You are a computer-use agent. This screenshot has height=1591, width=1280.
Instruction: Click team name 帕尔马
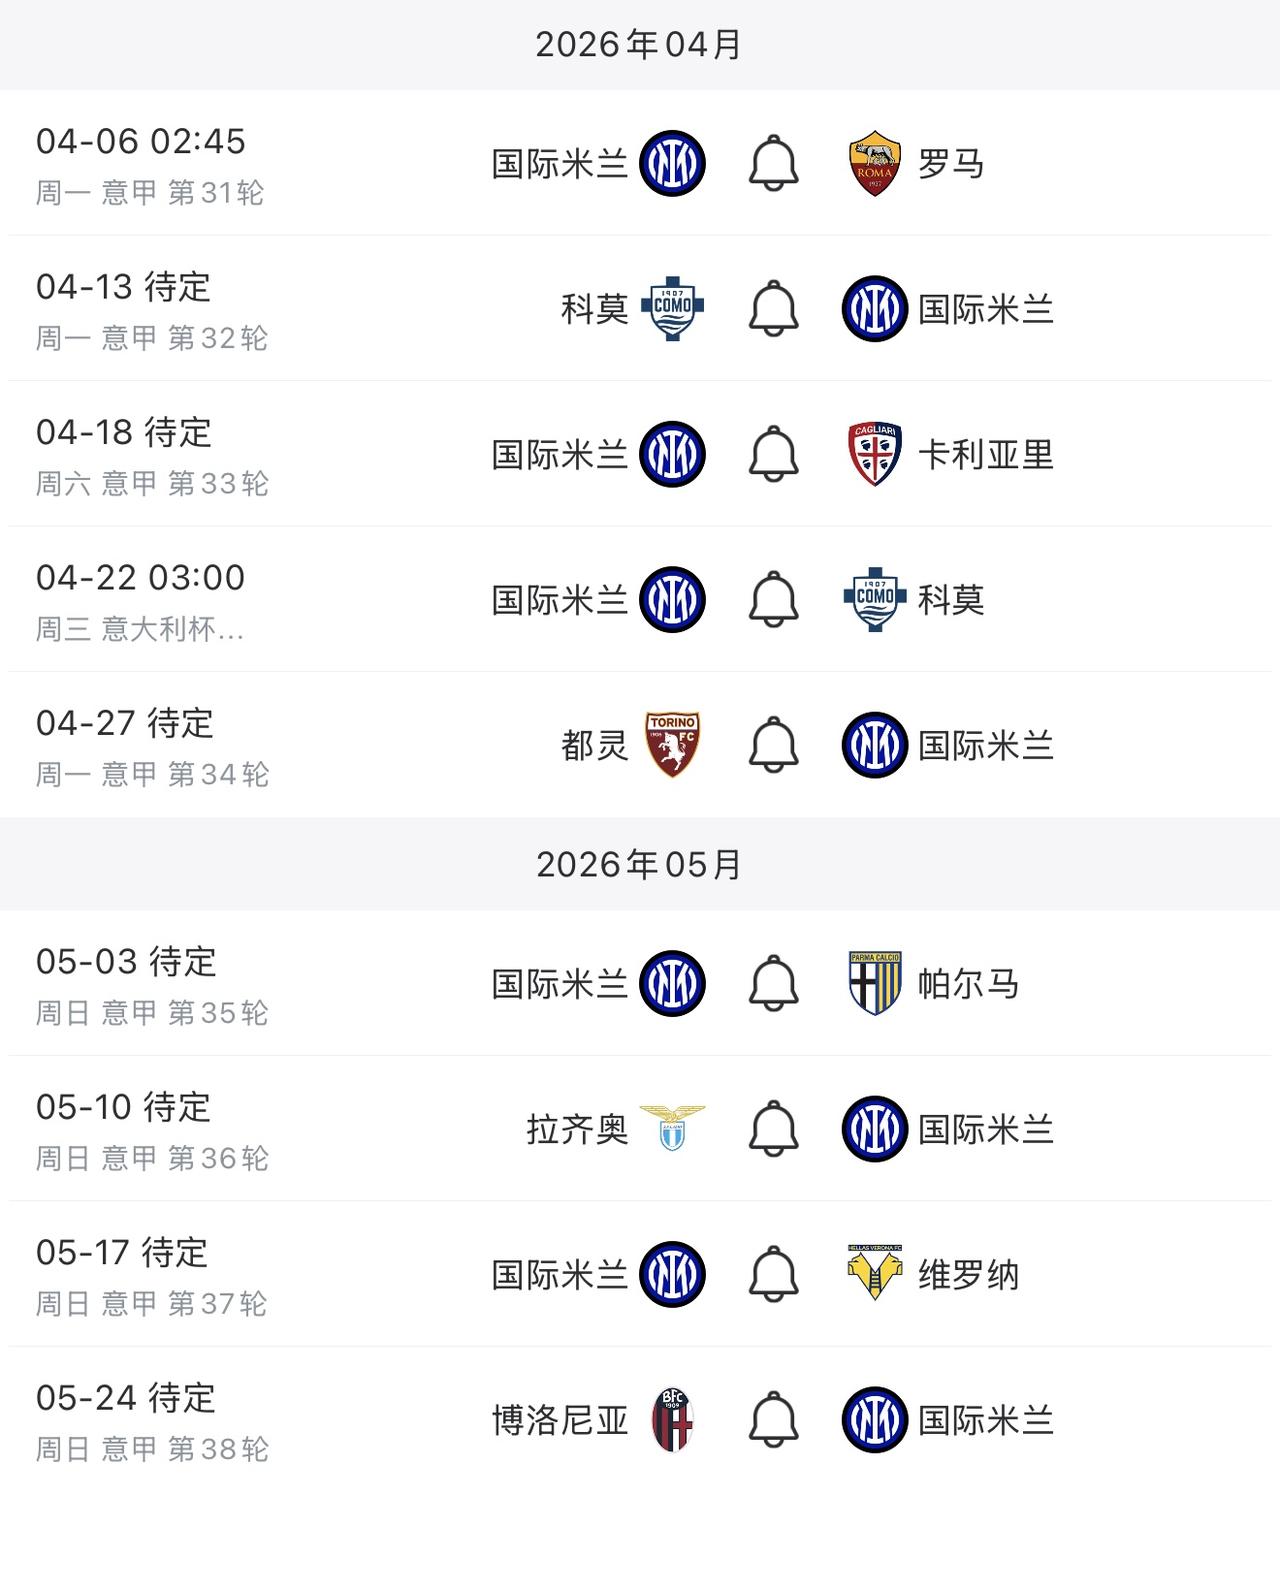click(x=968, y=984)
